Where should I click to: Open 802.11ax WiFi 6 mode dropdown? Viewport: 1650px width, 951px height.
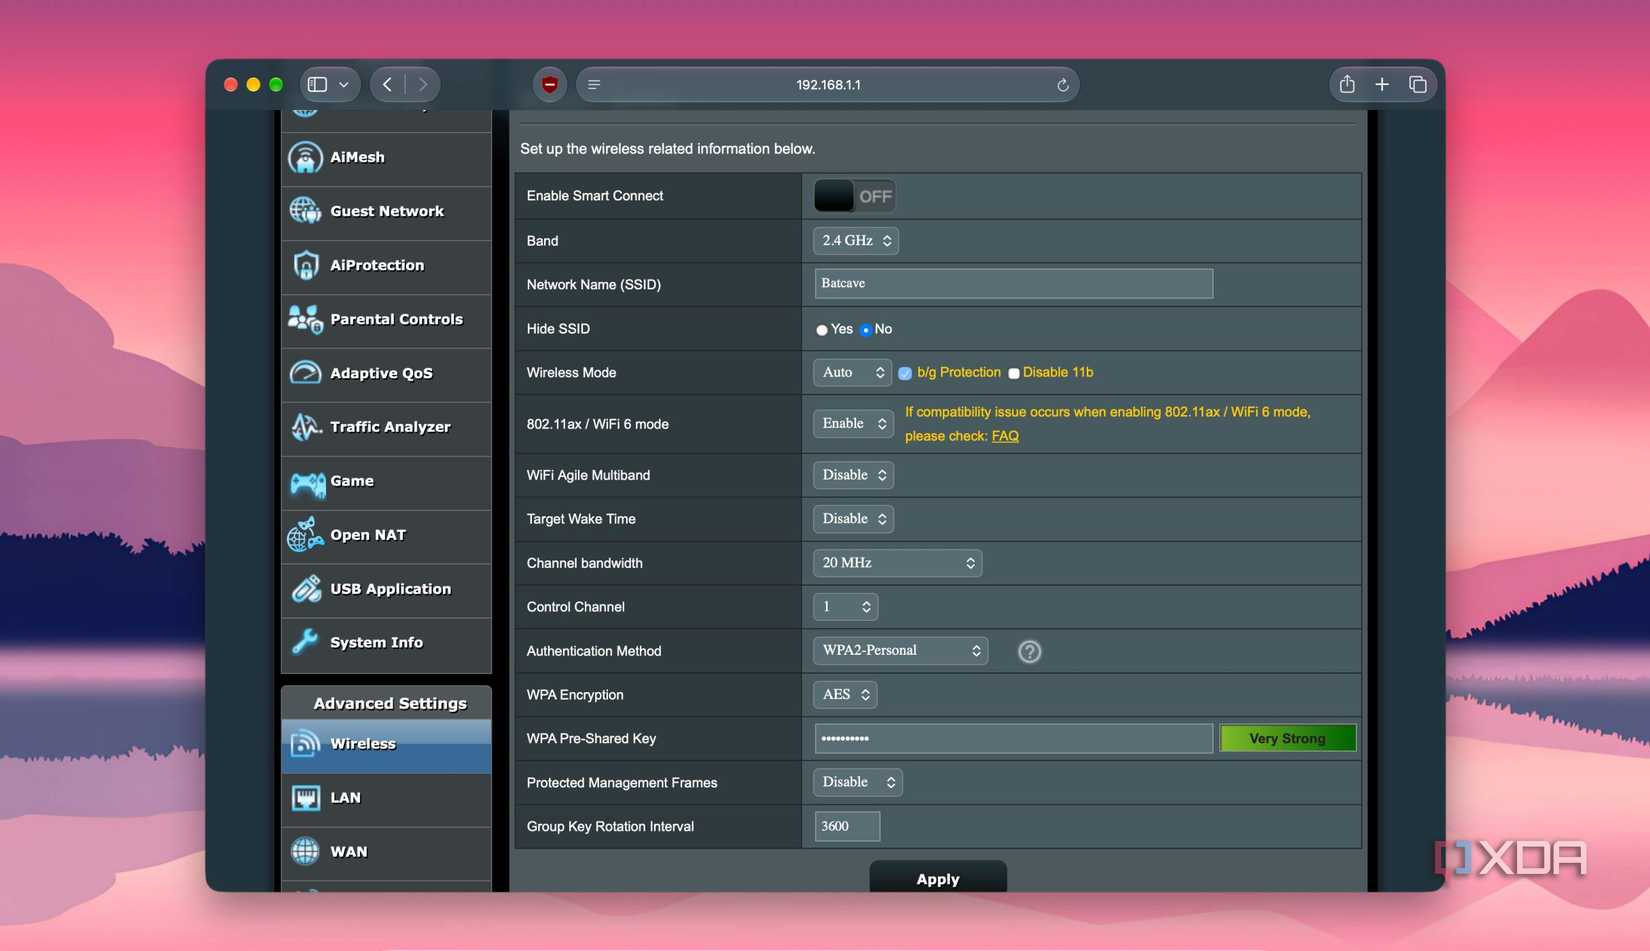point(853,424)
